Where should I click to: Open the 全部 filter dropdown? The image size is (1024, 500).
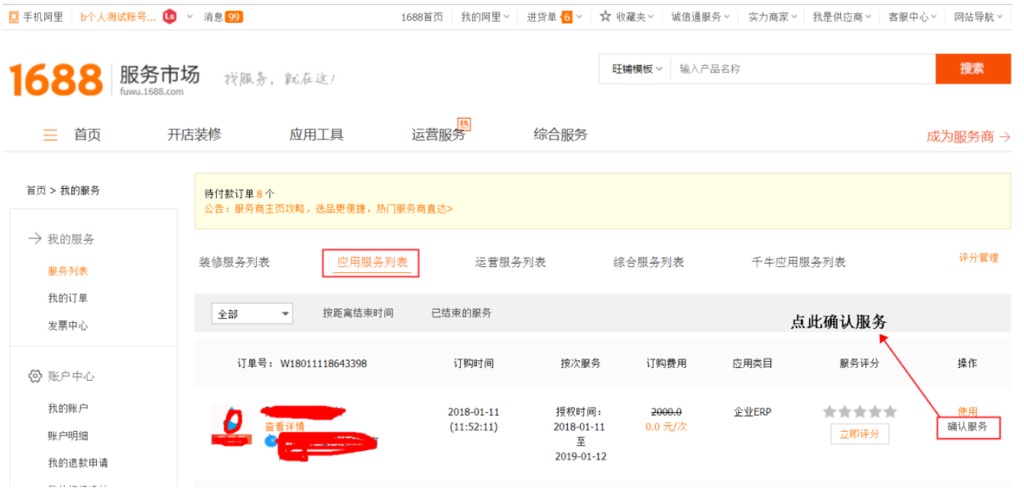coord(252,314)
